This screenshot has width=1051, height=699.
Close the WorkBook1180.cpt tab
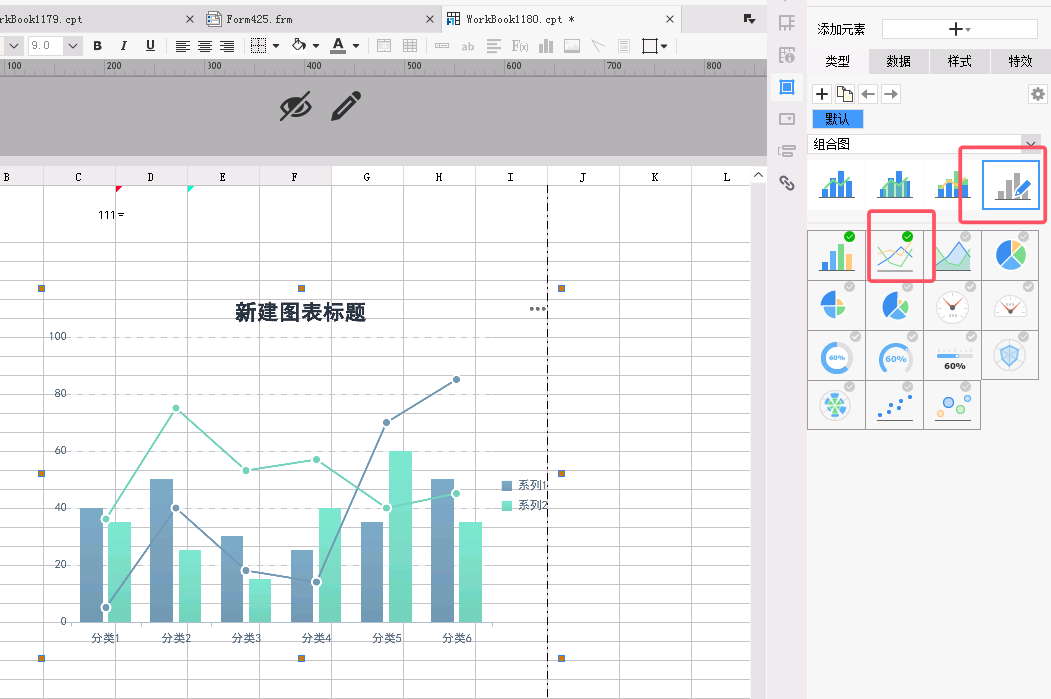670,19
